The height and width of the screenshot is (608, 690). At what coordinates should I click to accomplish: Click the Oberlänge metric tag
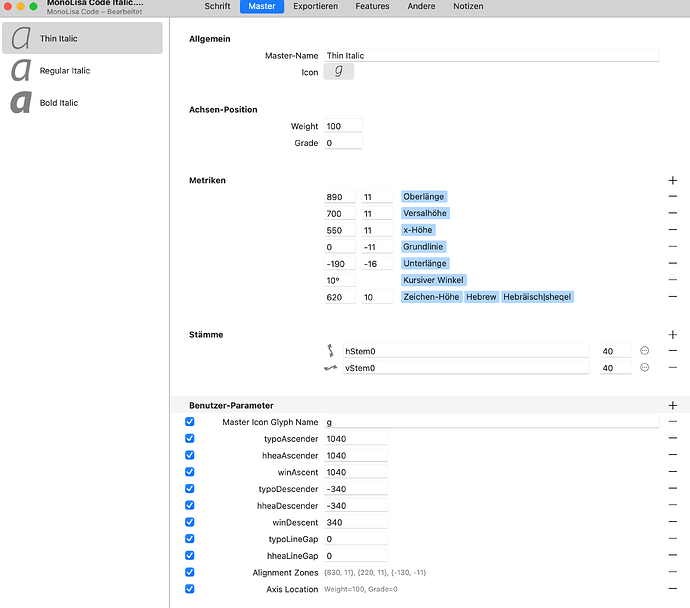click(424, 197)
